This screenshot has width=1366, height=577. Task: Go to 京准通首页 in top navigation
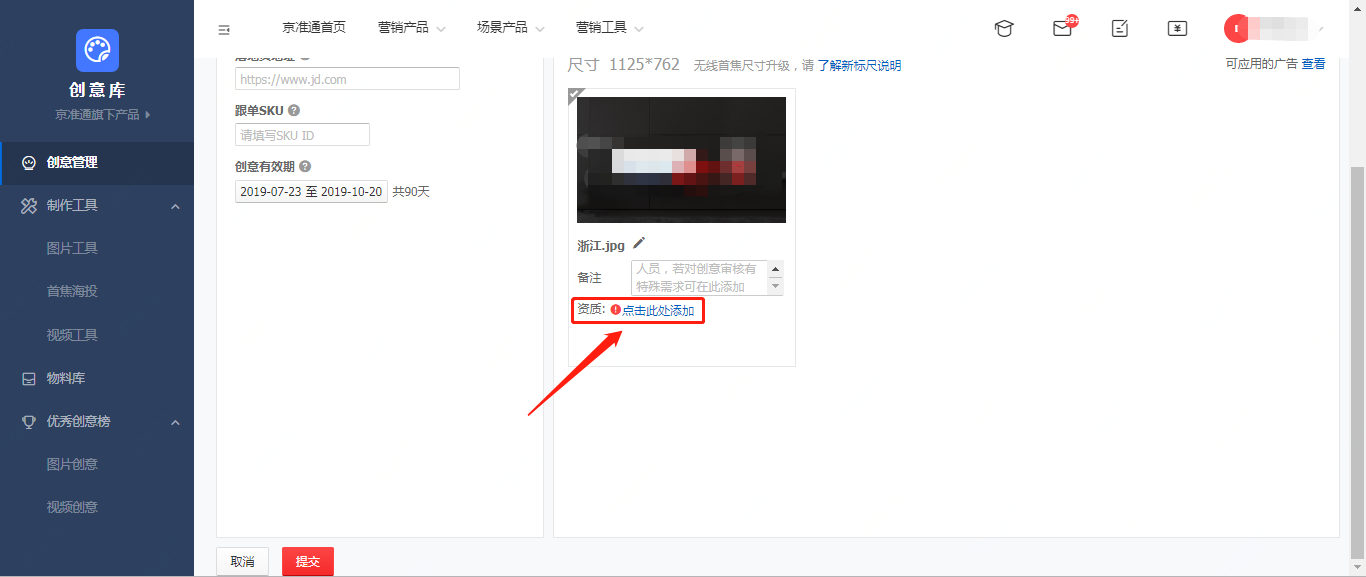314,28
